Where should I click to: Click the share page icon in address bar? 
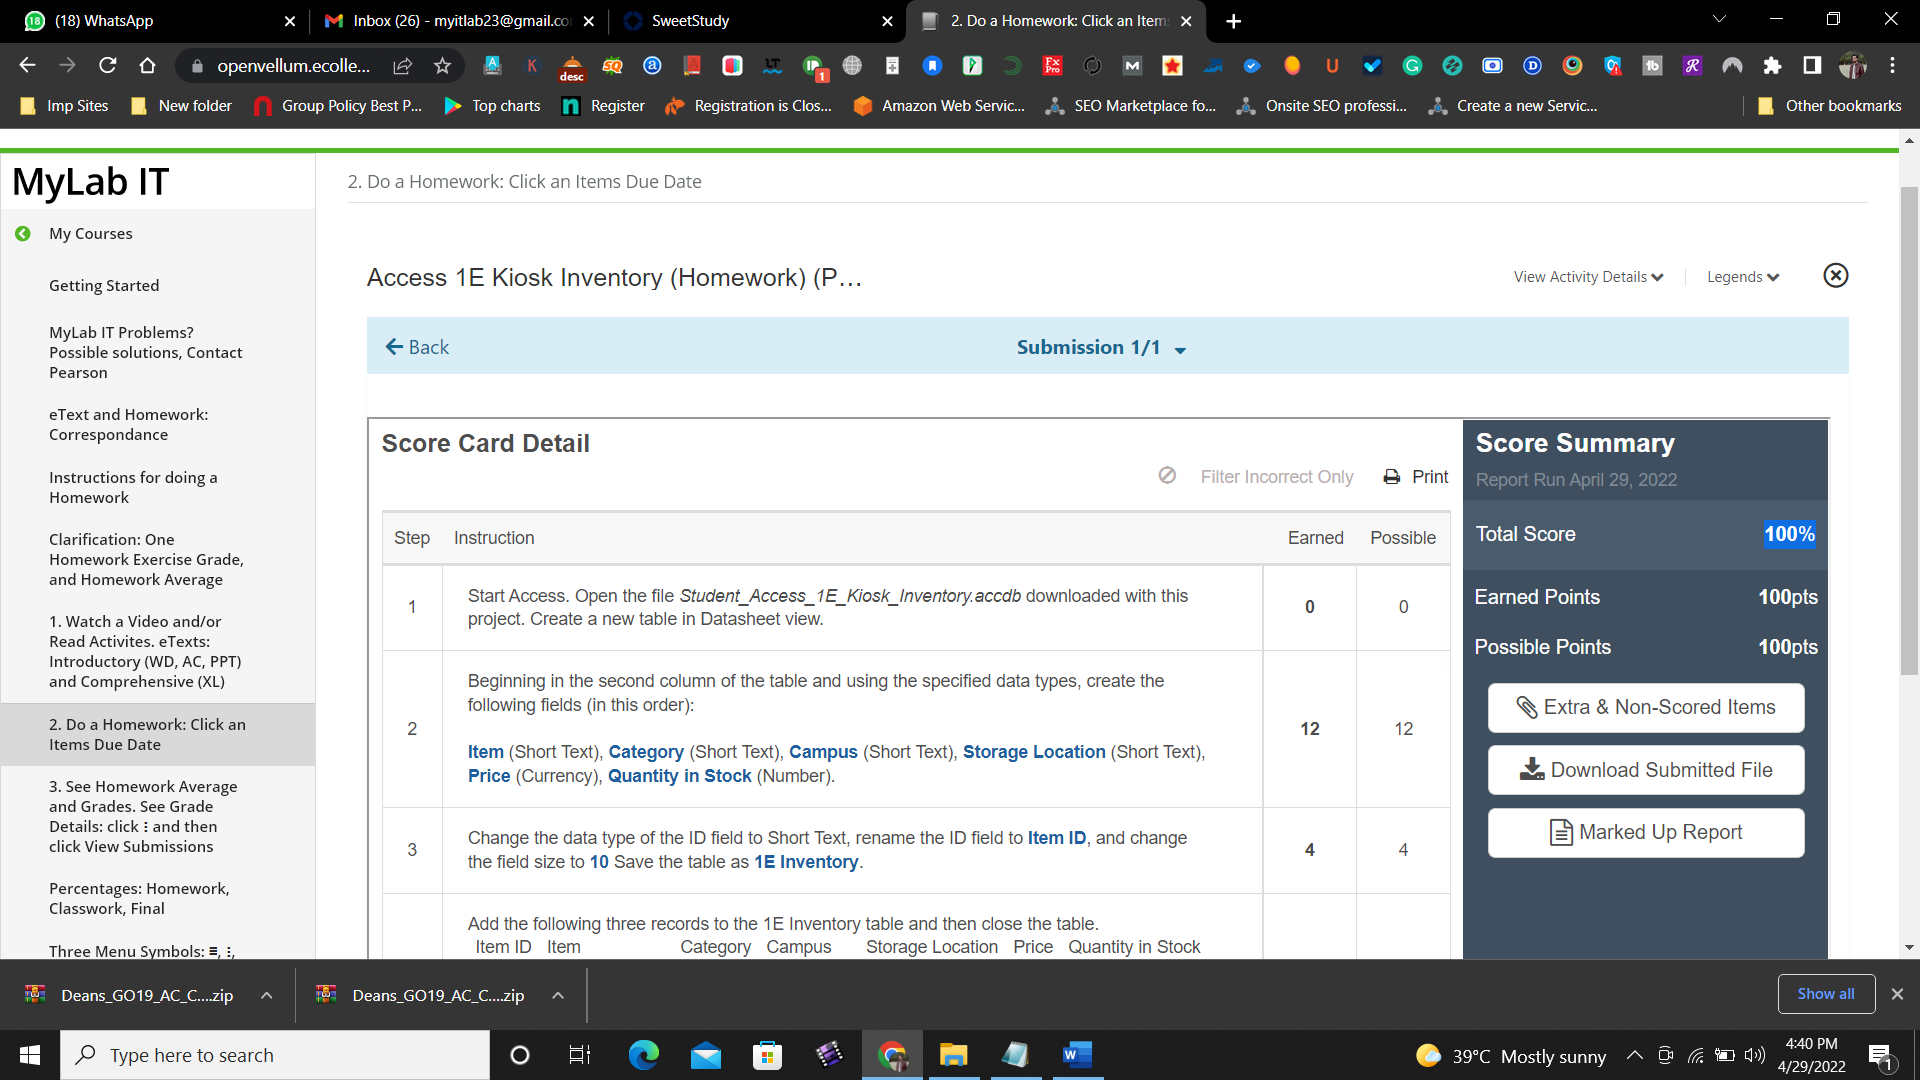402,66
